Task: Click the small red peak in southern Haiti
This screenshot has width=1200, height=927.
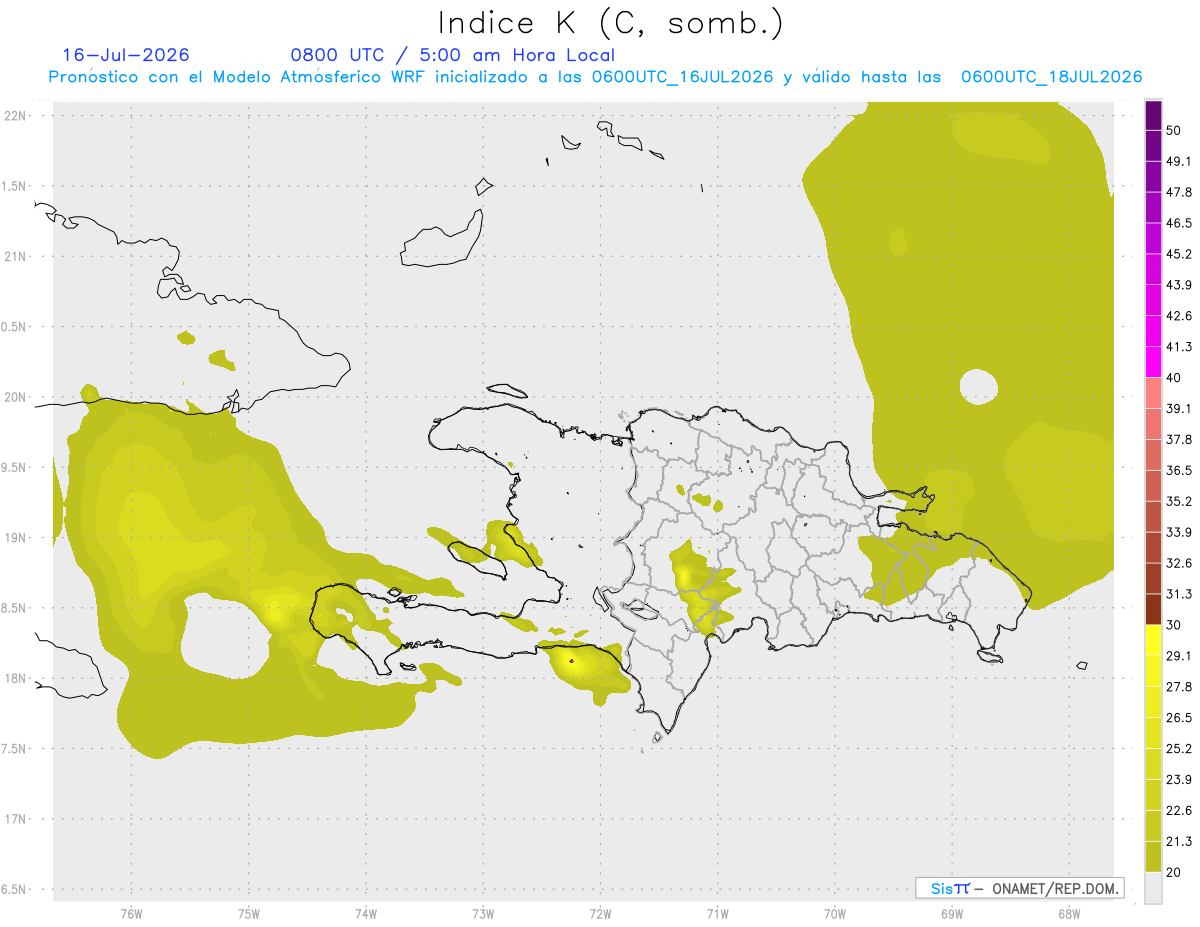Action: coord(571,661)
